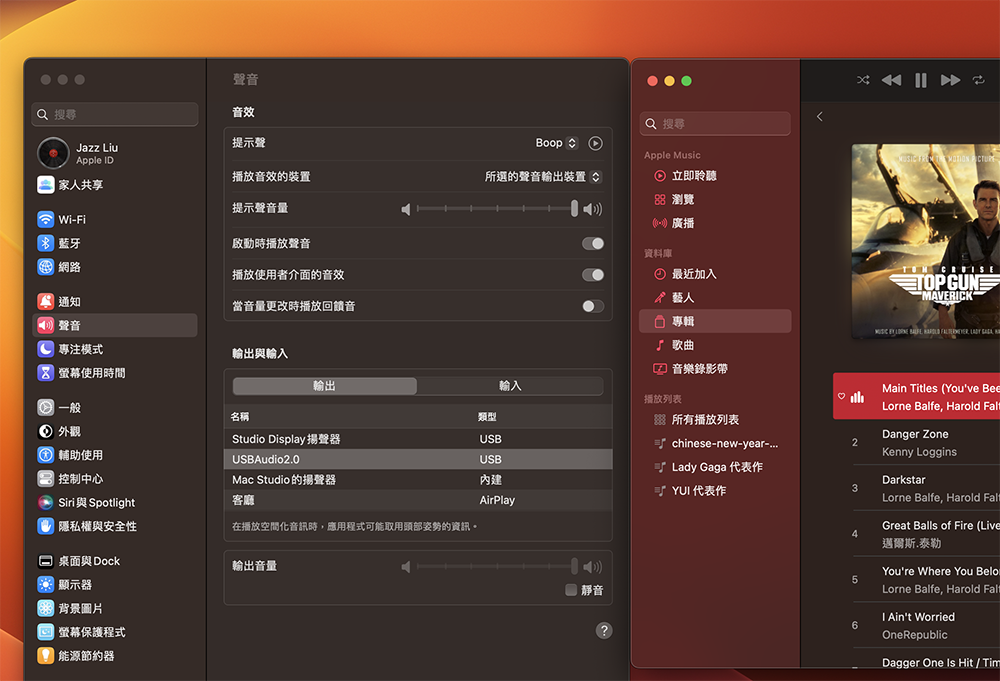Open Radio (廣播) in Music sidebar

pyautogui.click(x=715, y=223)
